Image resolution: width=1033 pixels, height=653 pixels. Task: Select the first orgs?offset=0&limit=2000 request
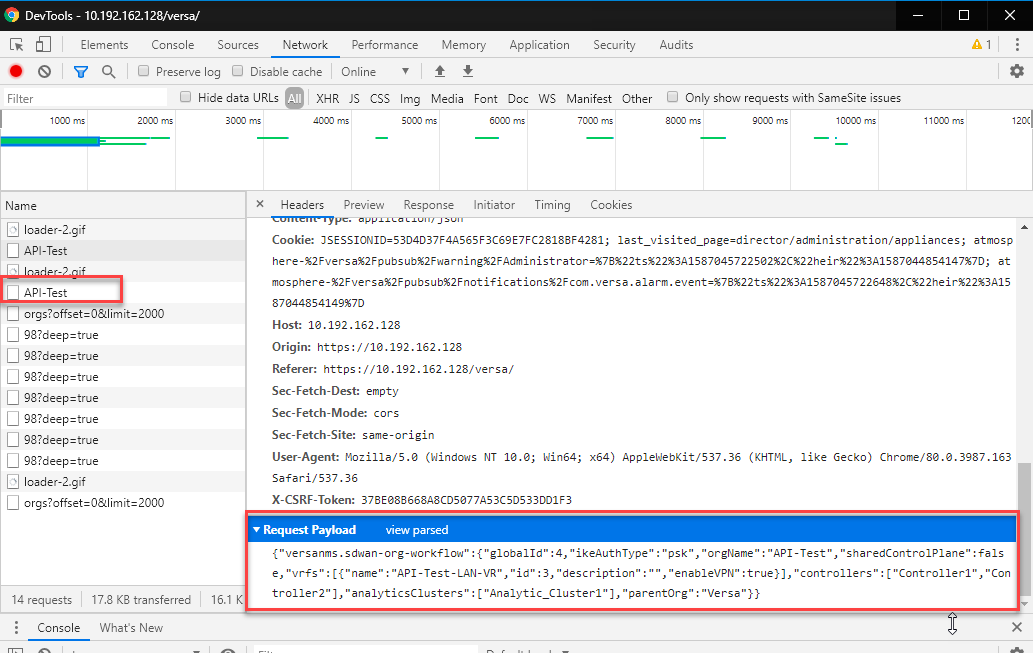[x=123, y=314]
